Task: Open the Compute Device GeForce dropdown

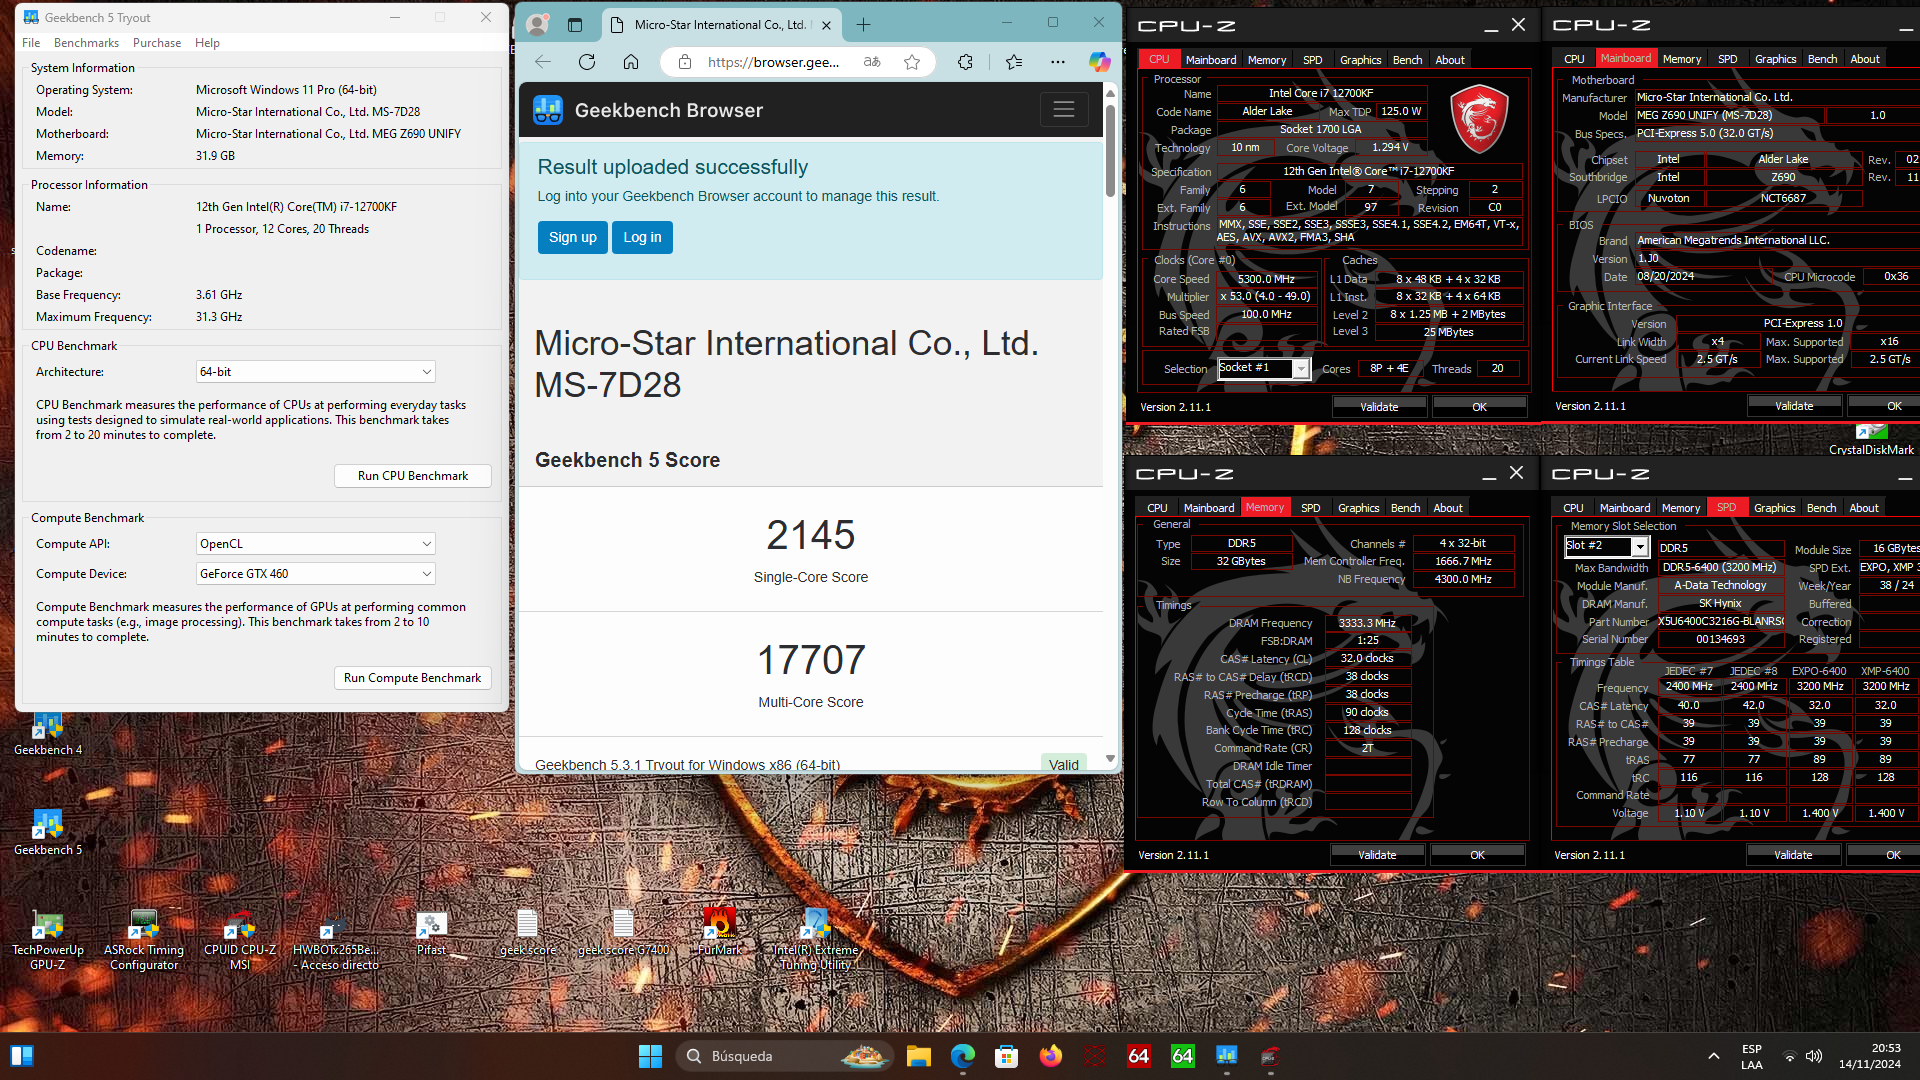Action: [316, 574]
